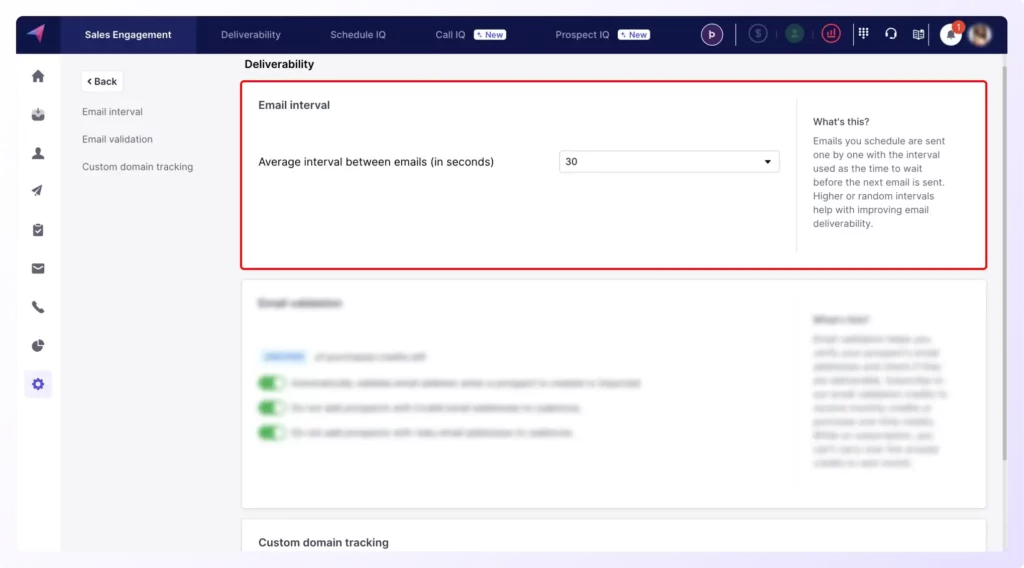This screenshot has width=1024, height=568.
Task: Click the paper-plane app logo
Action: tap(37, 33)
